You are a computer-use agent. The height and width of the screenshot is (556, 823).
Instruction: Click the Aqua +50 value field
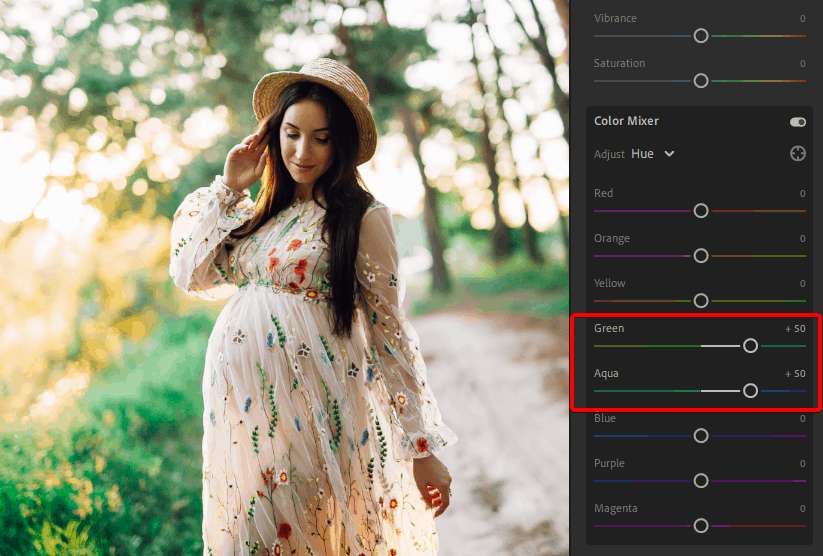tap(795, 374)
